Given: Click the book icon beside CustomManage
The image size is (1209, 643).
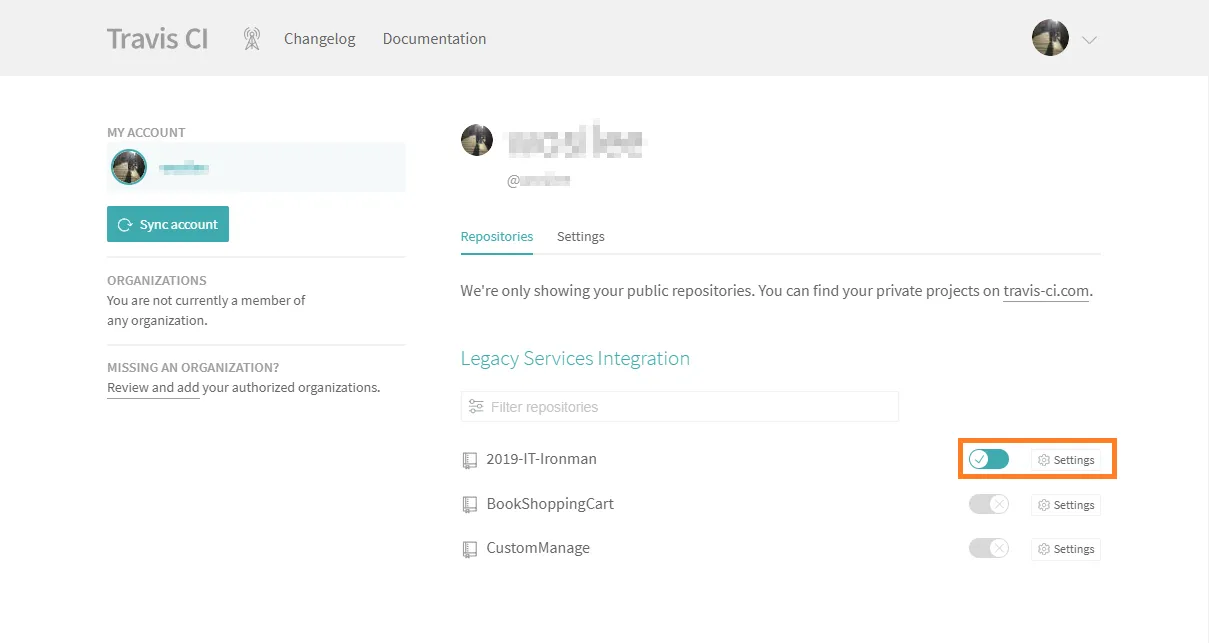Looking at the screenshot, I should click(x=470, y=549).
